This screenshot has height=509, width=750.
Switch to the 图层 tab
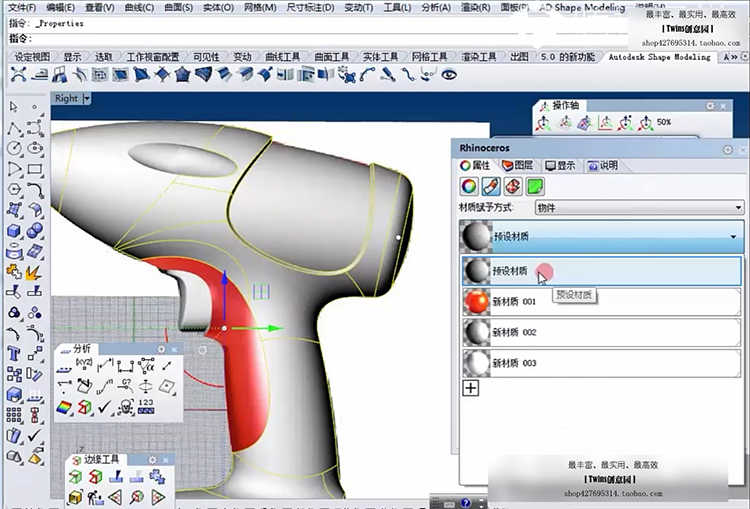[x=521, y=165]
